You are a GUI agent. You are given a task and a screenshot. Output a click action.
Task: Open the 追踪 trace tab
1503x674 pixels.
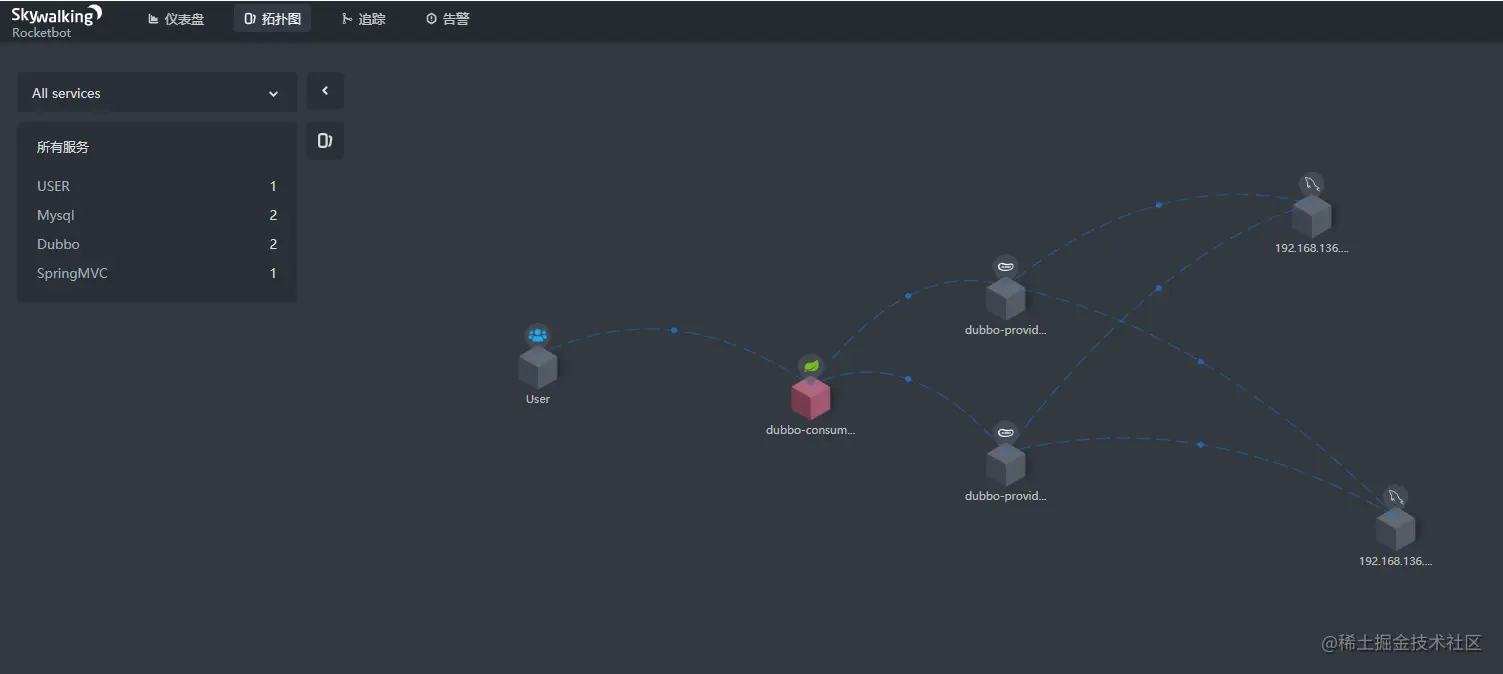coord(363,19)
